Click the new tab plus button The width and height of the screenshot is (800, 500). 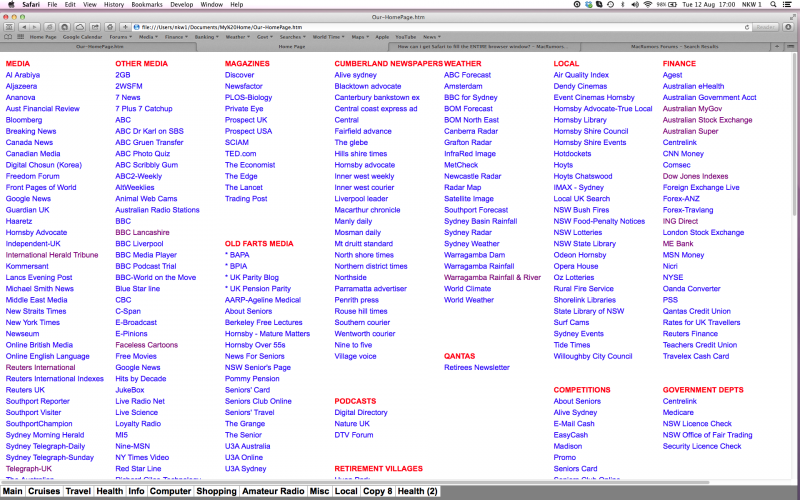click(777, 46)
